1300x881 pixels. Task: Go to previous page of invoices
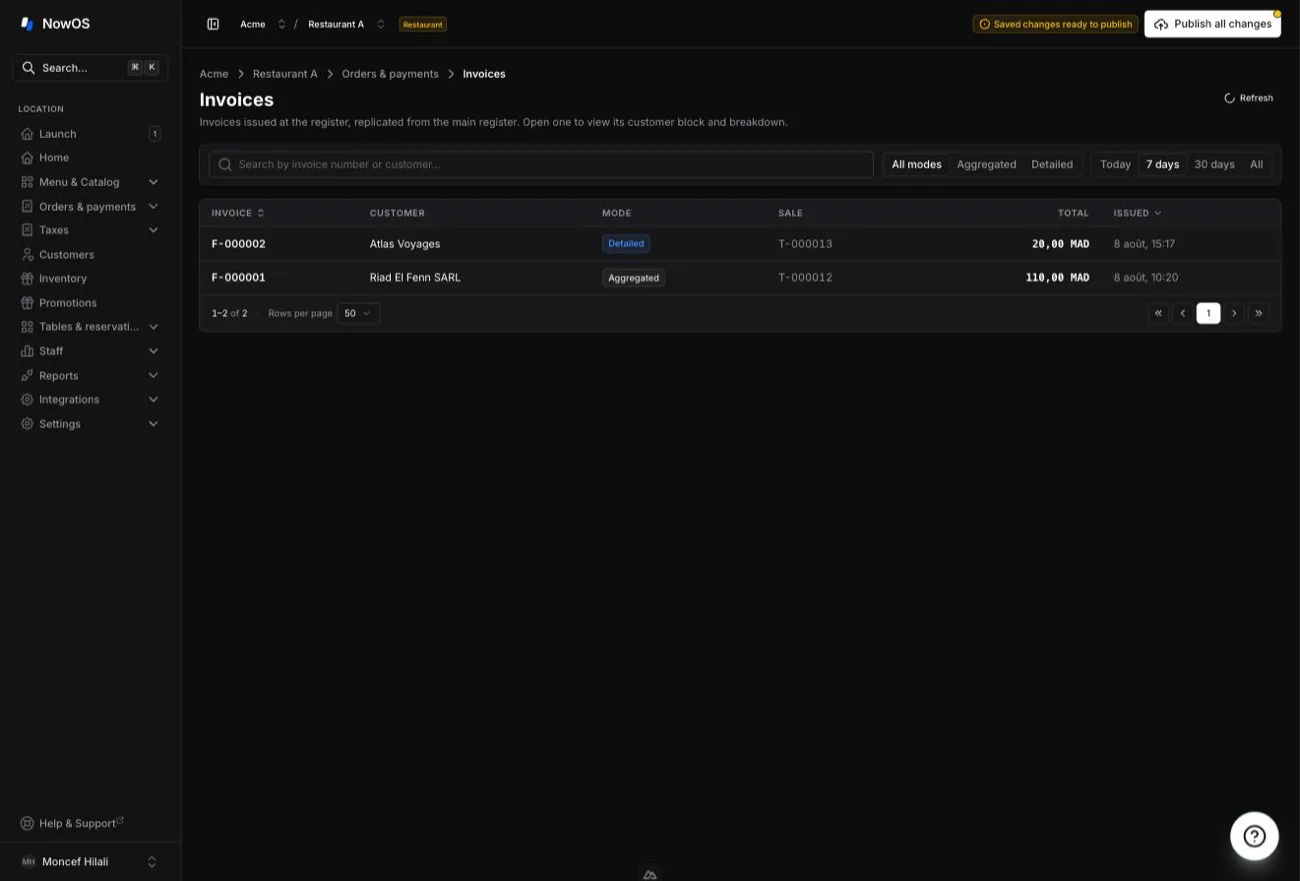click(x=1183, y=313)
